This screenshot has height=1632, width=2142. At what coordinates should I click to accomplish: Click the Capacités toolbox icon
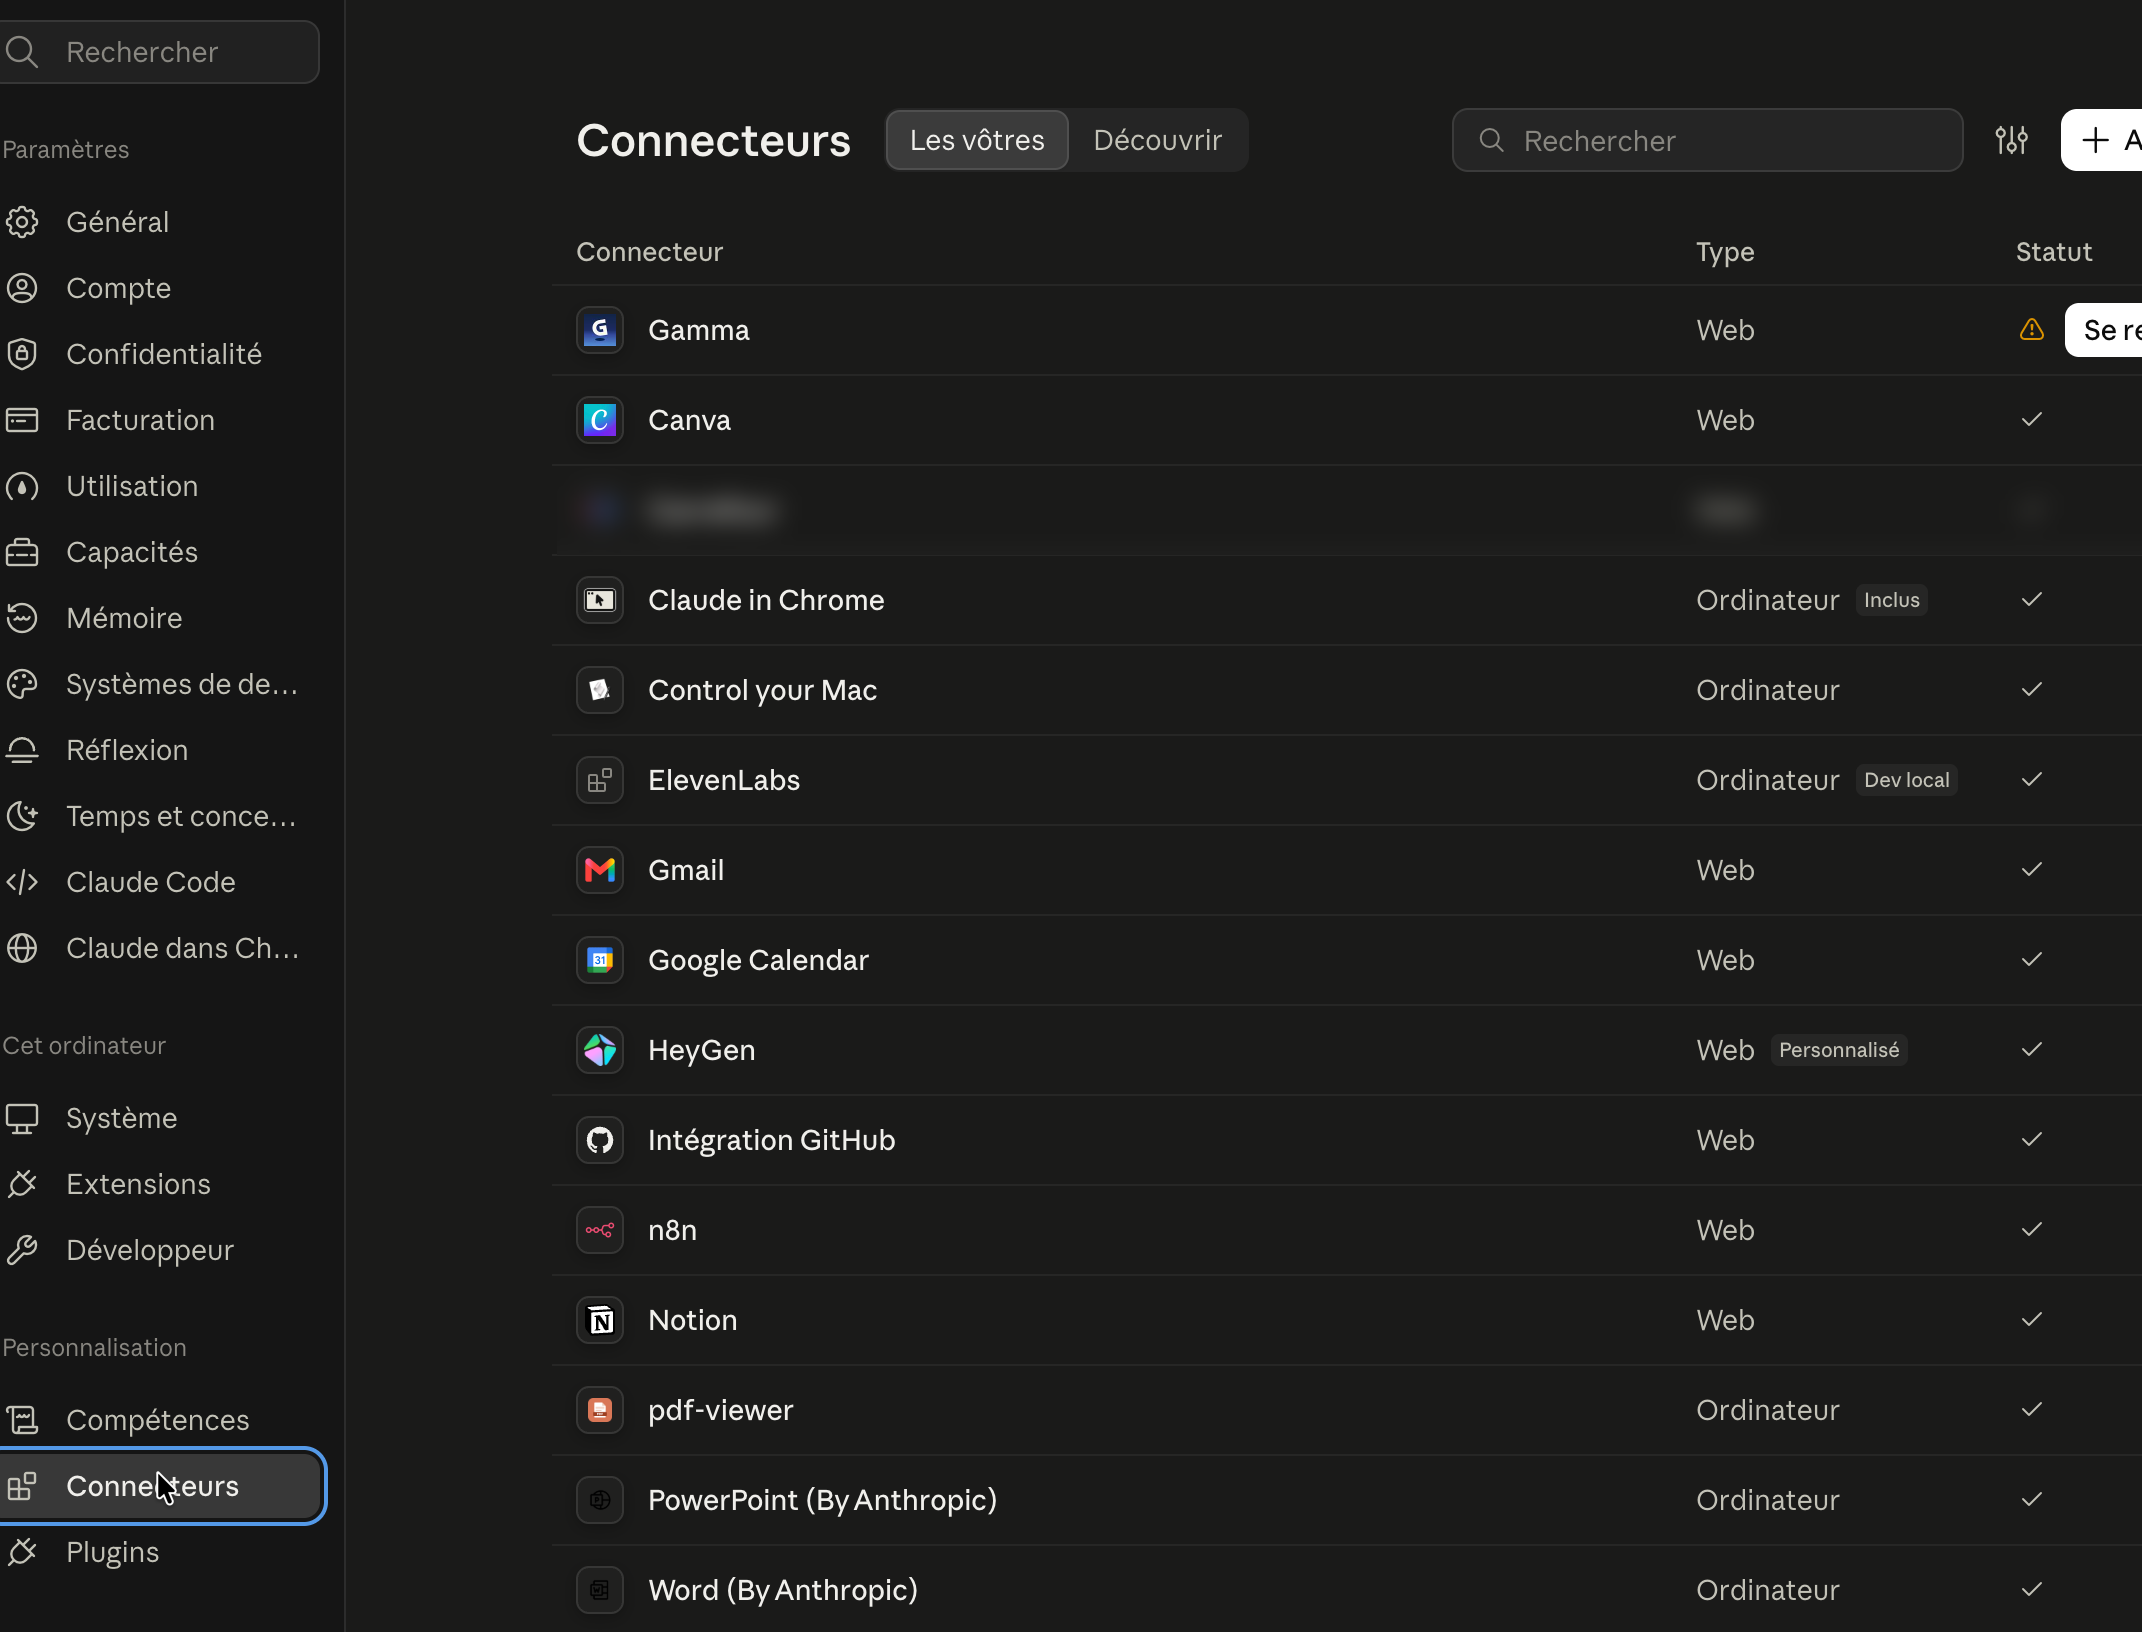coord(22,552)
